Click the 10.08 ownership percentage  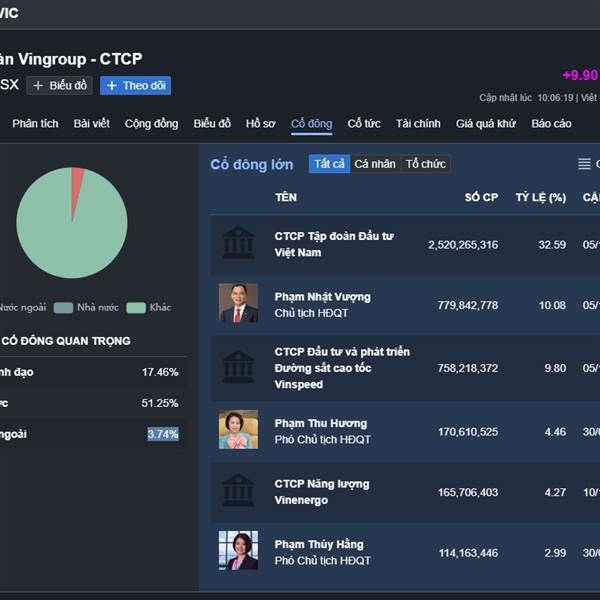552,305
